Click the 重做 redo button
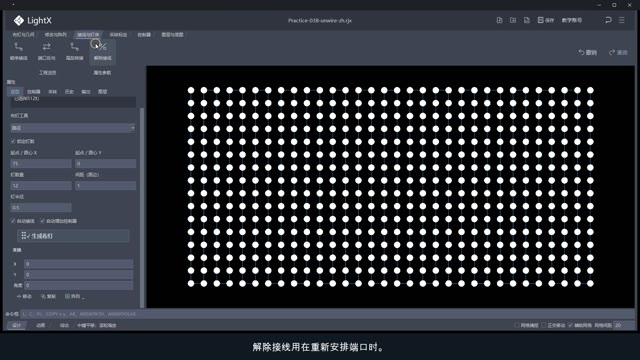640x360 pixels. click(x=618, y=52)
